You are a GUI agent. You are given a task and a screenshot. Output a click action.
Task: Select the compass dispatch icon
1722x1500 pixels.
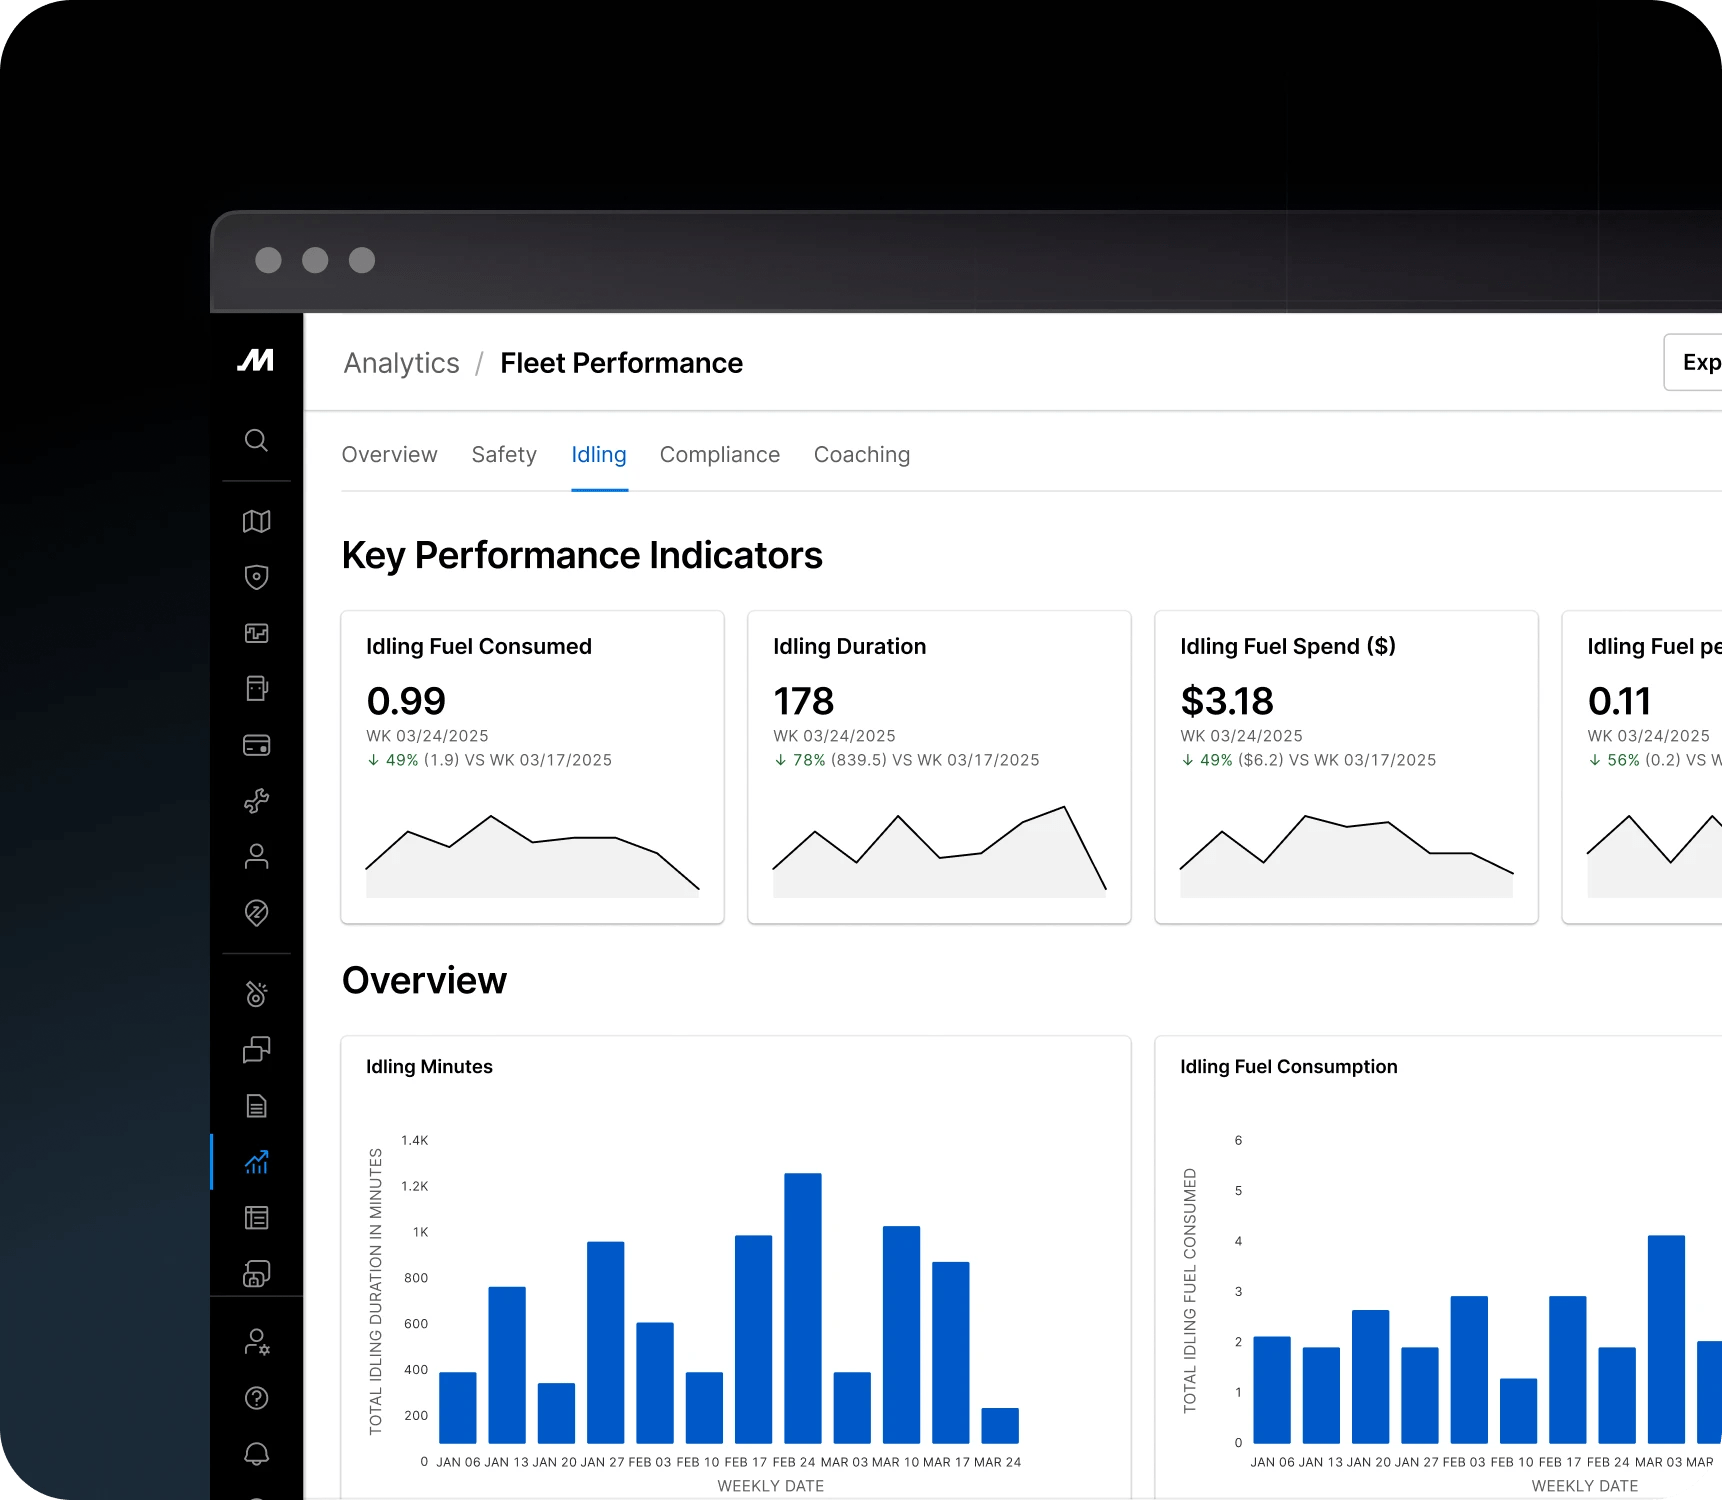[257, 913]
